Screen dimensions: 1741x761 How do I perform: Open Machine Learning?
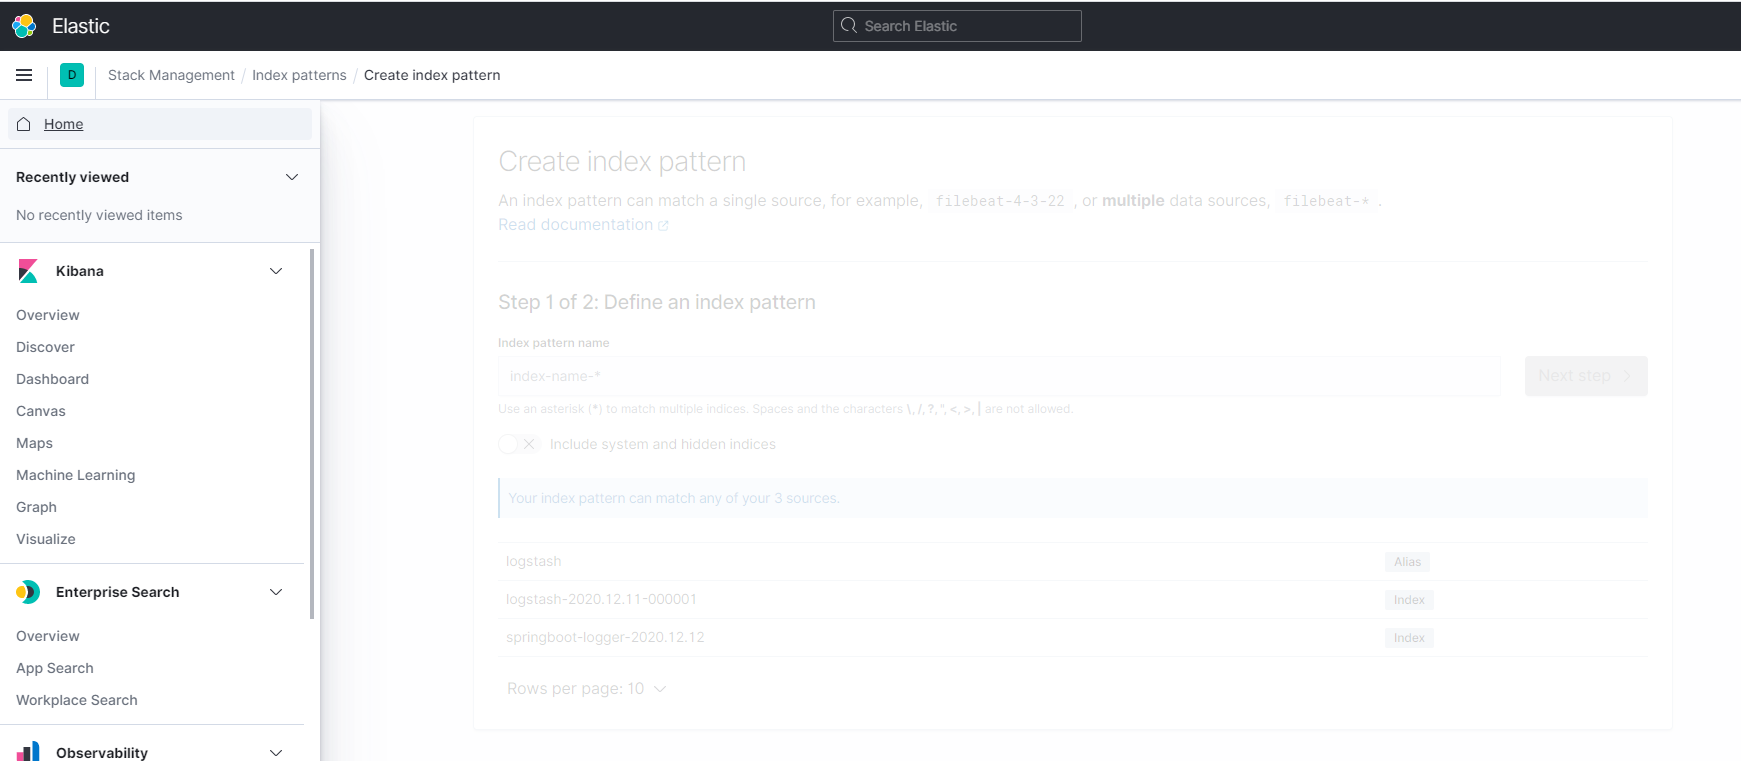[76, 475]
